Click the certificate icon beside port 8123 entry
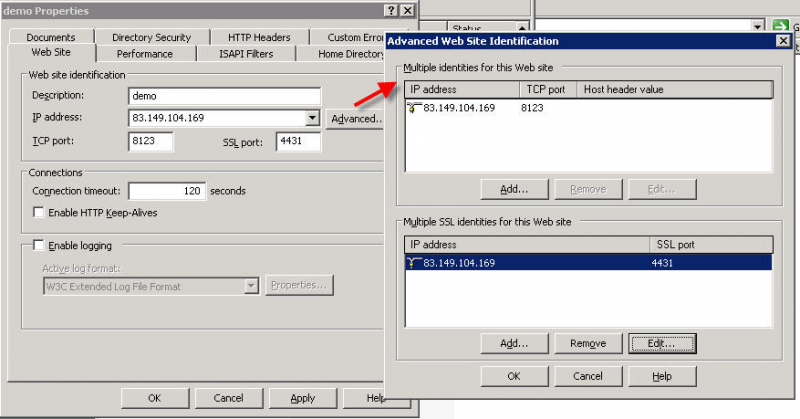 coord(414,108)
